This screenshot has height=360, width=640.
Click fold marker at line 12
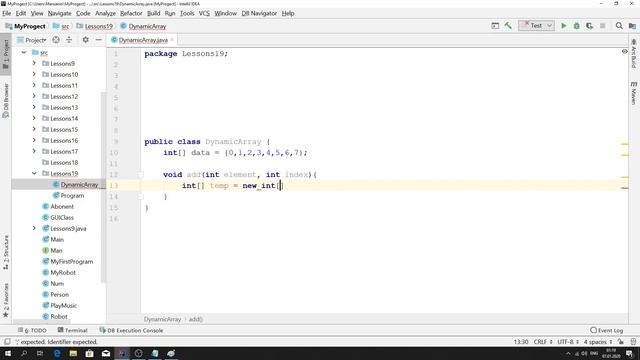coord(140,175)
